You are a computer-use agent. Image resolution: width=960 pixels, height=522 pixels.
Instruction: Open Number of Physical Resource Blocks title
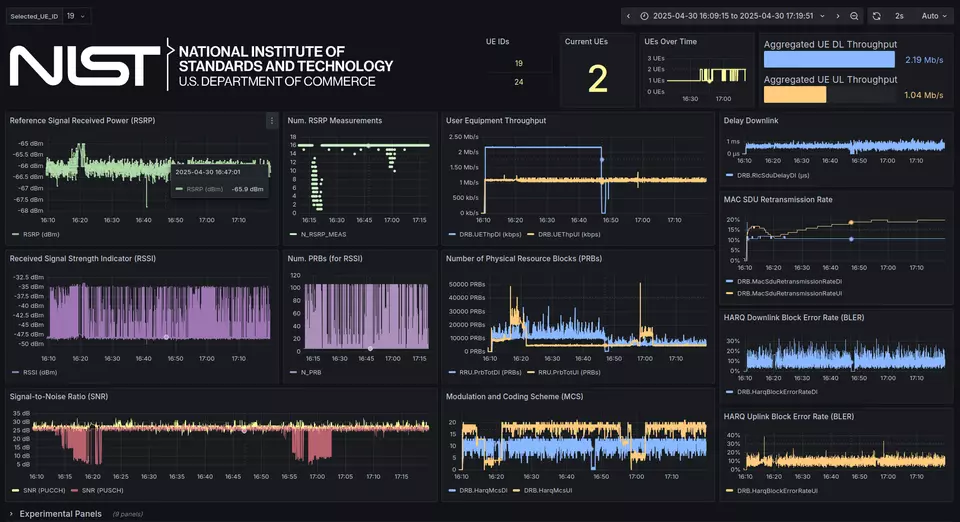click(x=524, y=259)
